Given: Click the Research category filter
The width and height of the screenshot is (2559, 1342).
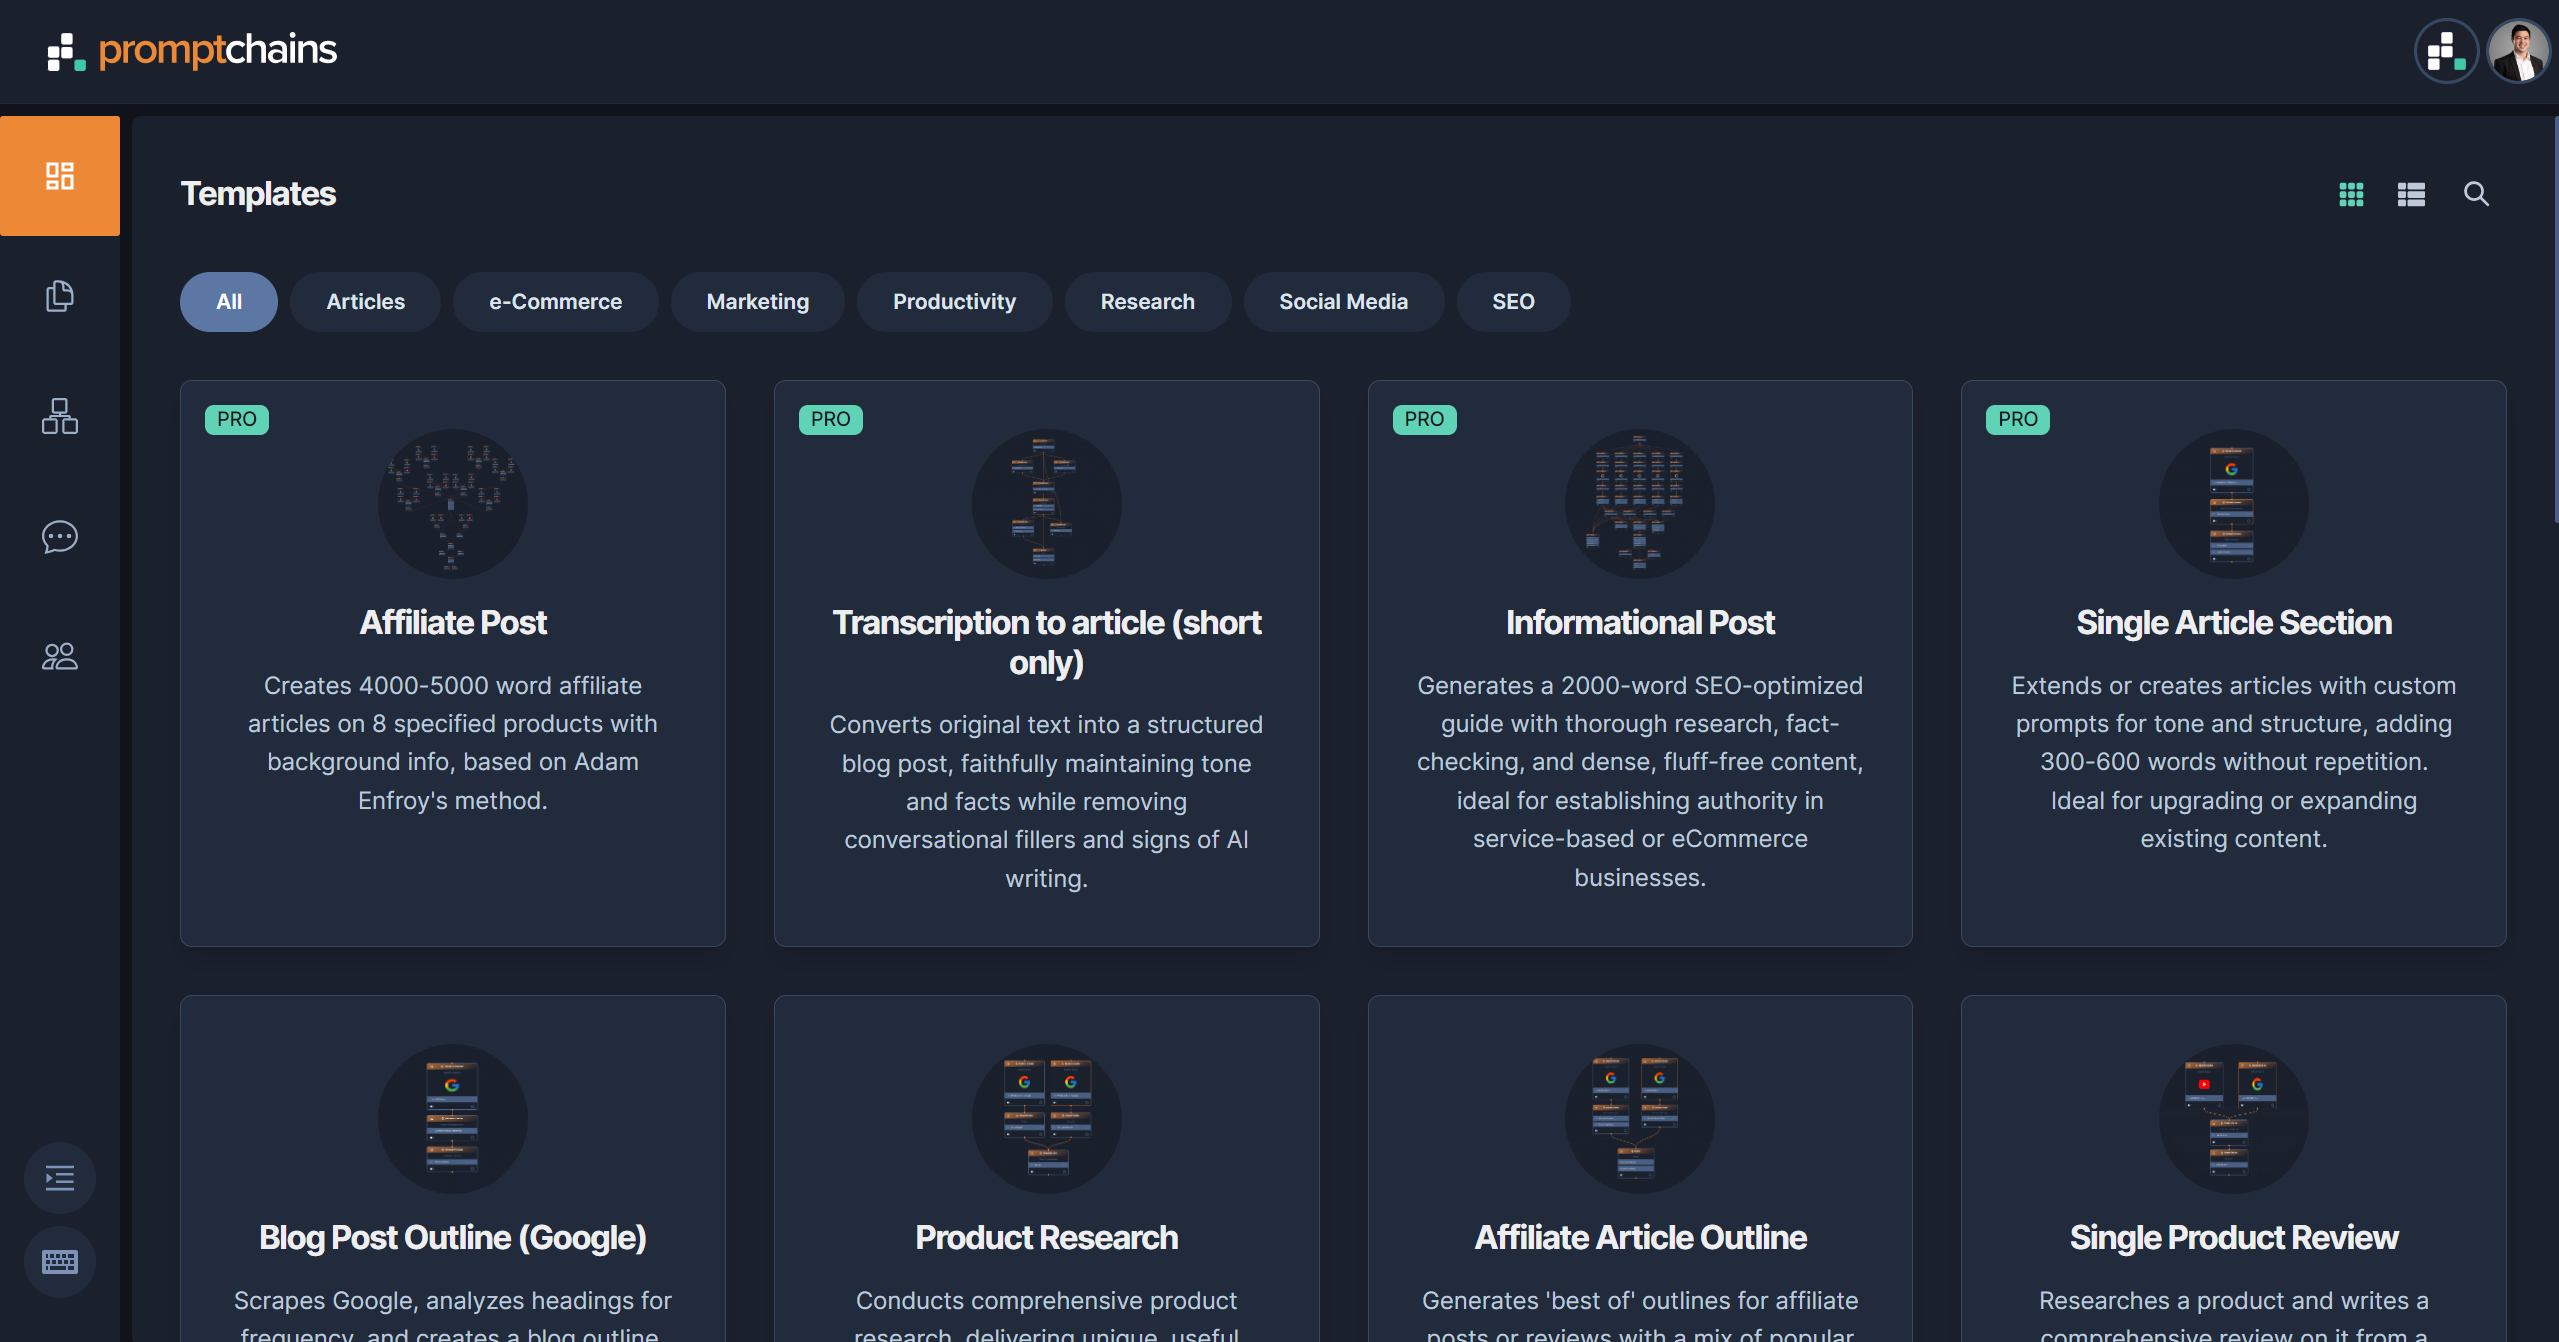Looking at the screenshot, I should point(1147,303).
